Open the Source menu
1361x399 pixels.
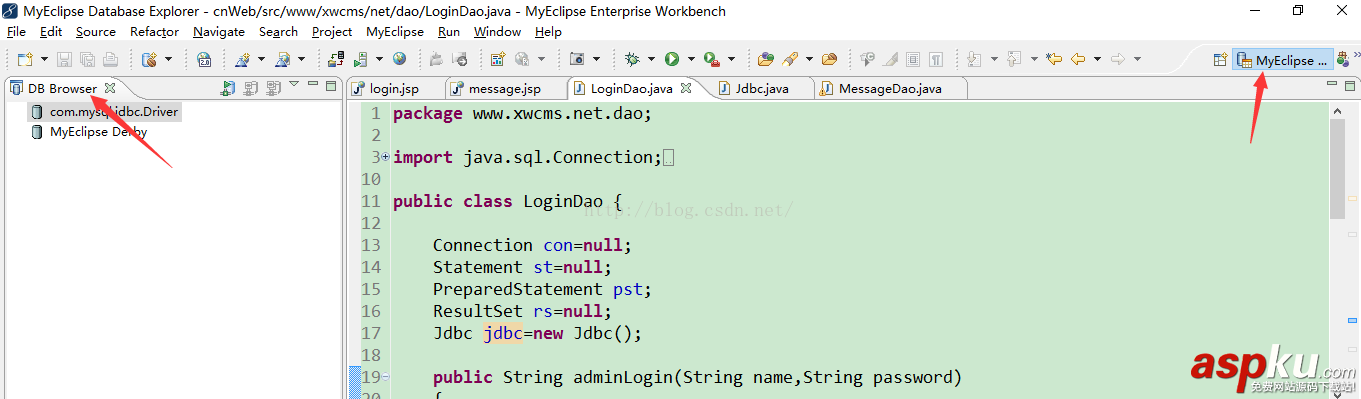pos(96,31)
